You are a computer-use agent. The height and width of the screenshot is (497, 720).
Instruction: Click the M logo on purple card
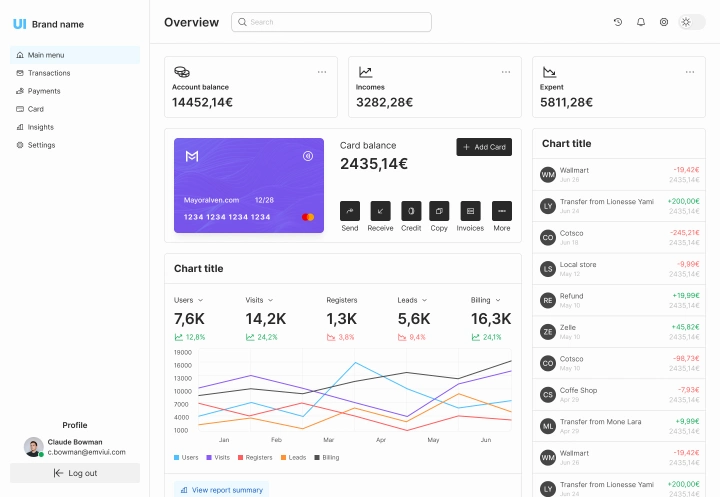[x=192, y=156]
